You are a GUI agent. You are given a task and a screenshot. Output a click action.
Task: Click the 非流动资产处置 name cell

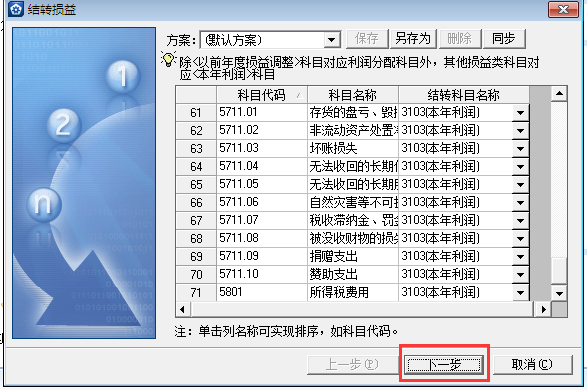[x=353, y=131]
